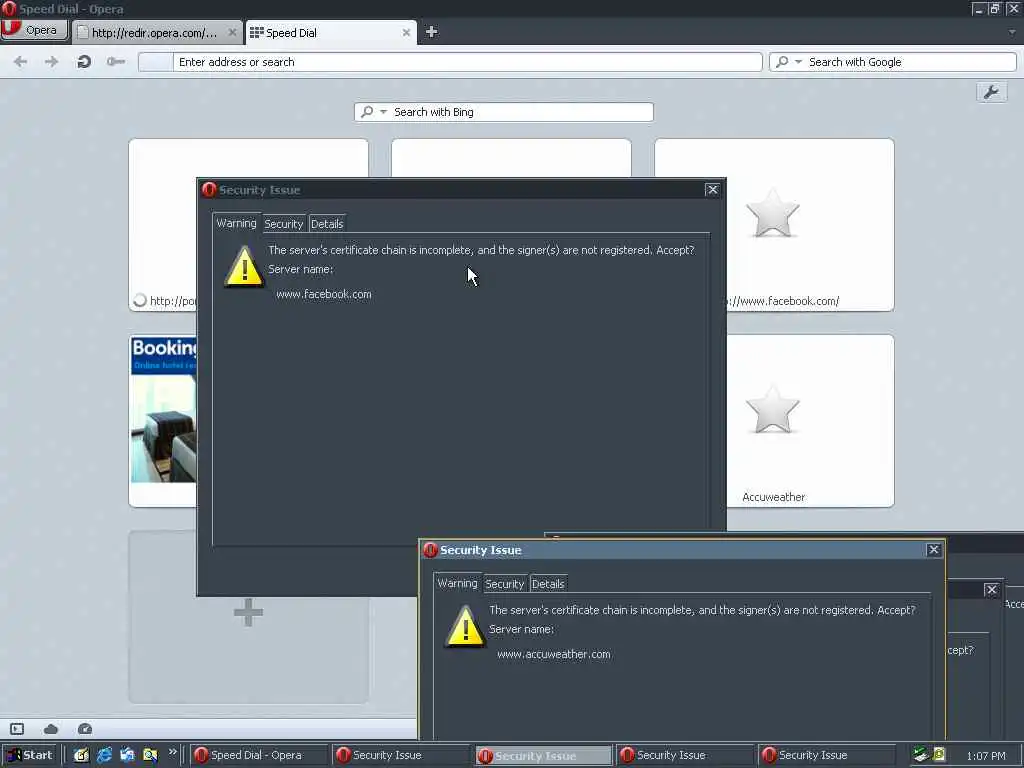The width and height of the screenshot is (1024, 768).
Task: Launch Internet Explorer from quick launch
Action: pyautogui.click(x=104, y=756)
